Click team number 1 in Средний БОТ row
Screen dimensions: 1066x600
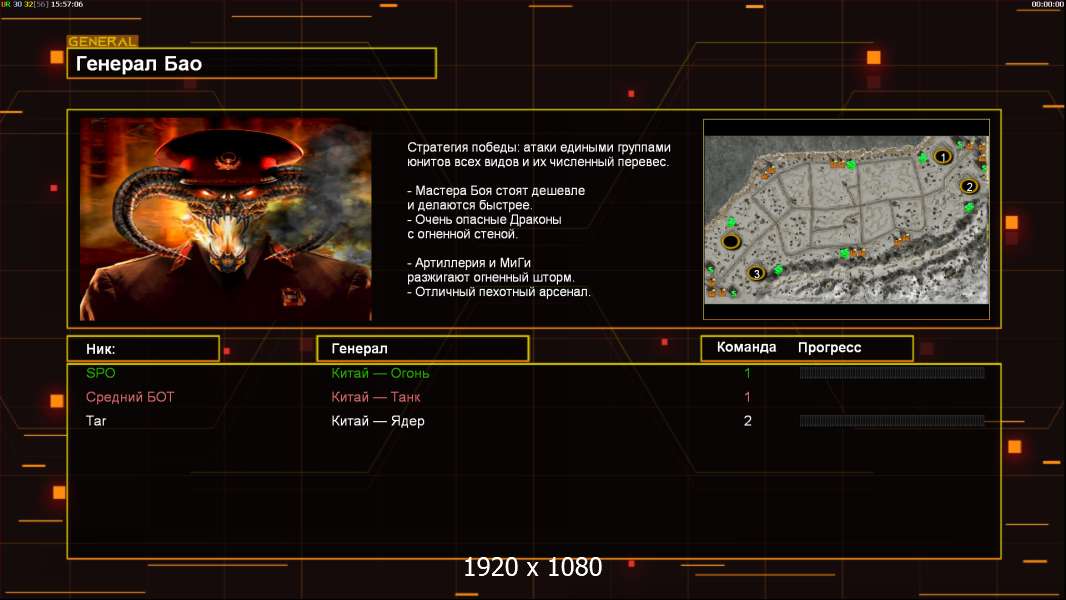[x=747, y=397]
